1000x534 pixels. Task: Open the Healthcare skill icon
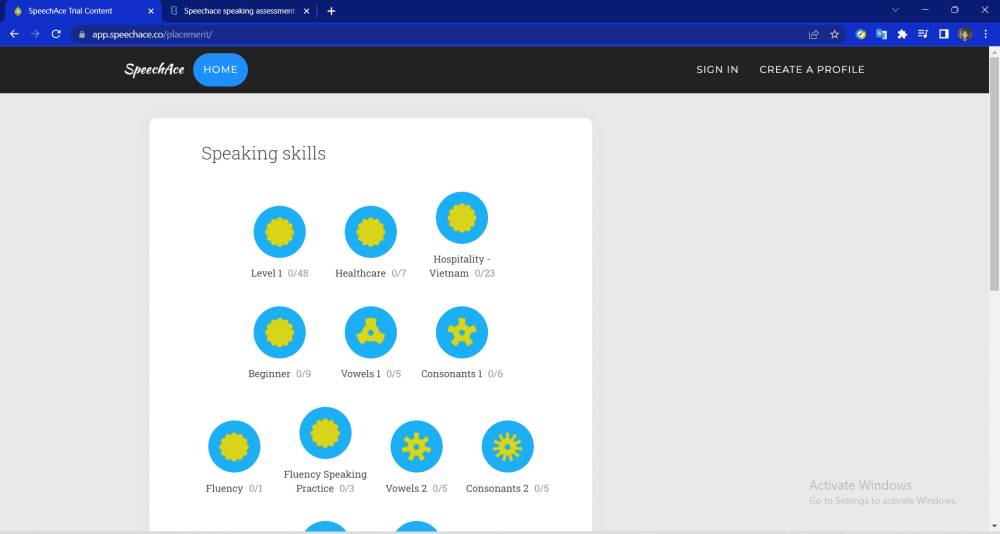(x=371, y=232)
